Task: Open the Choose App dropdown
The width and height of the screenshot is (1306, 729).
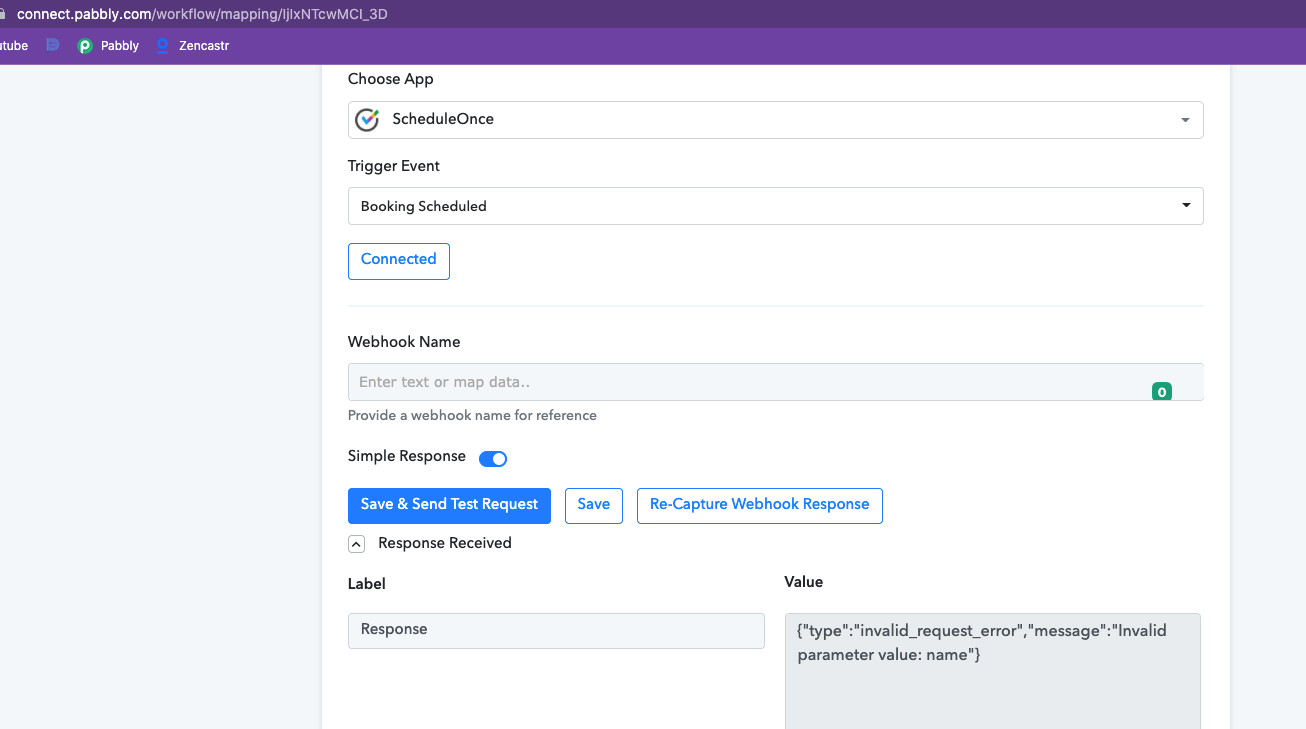Action: [x=775, y=120]
